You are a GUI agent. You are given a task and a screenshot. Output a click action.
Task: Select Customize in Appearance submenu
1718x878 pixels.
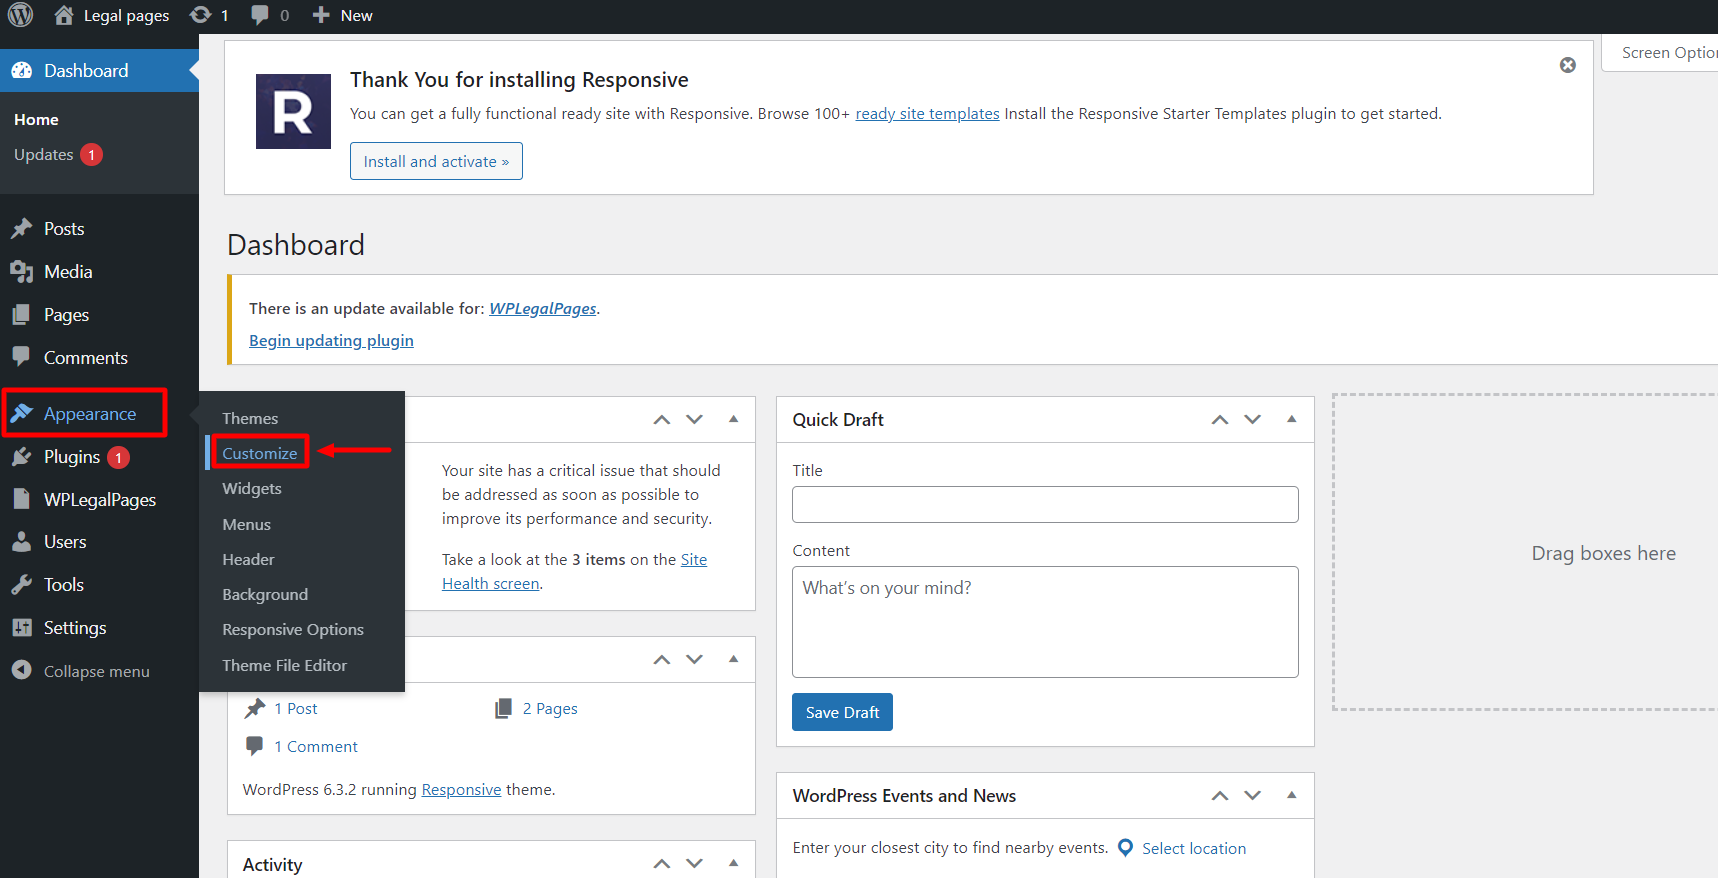click(x=260, y=454)
